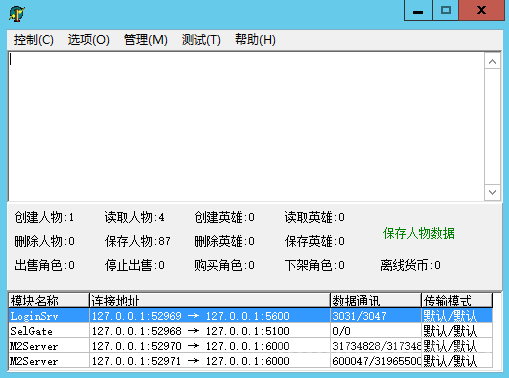509x378 pixels.
Task: Click 默认/默认 in the LoginSrv row
Action: point(450,316)
